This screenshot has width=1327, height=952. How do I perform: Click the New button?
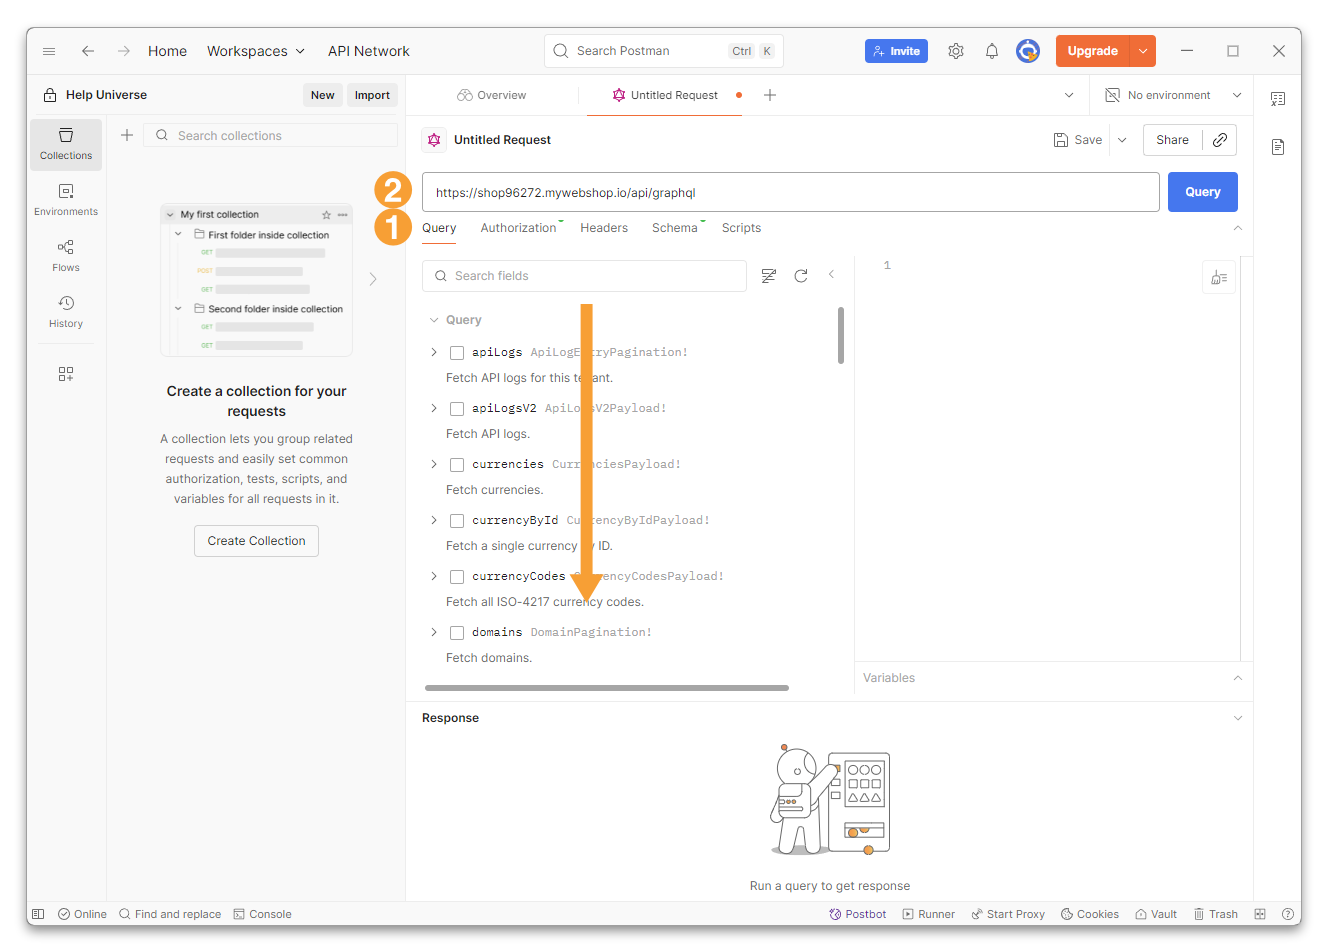(322, 95)
